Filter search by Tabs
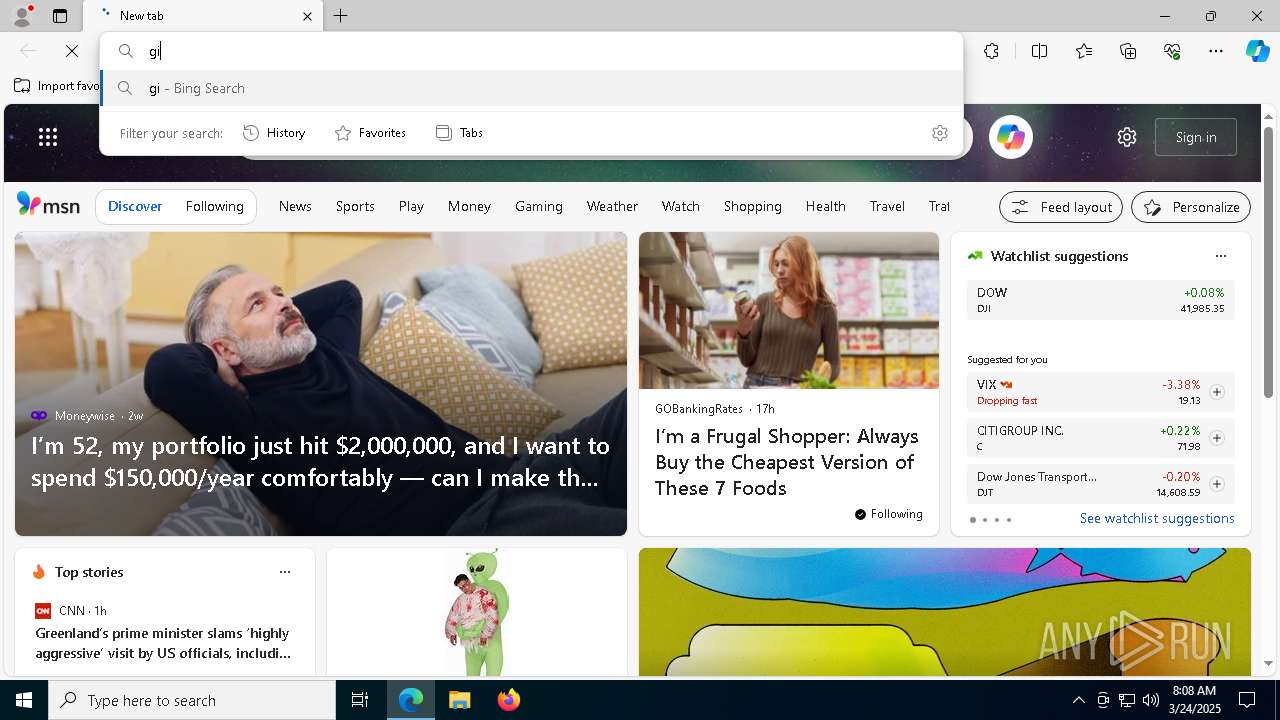This screenshot has height=720, width=1280. tap(460, 133)
